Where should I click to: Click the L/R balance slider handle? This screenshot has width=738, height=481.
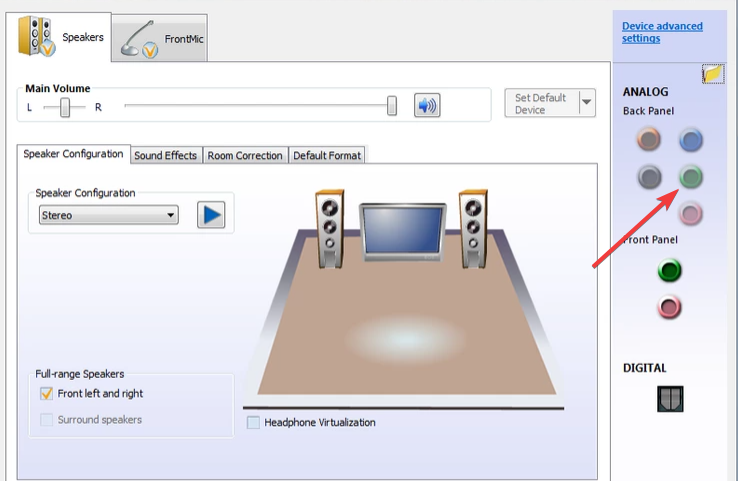(x=65, y=107)
